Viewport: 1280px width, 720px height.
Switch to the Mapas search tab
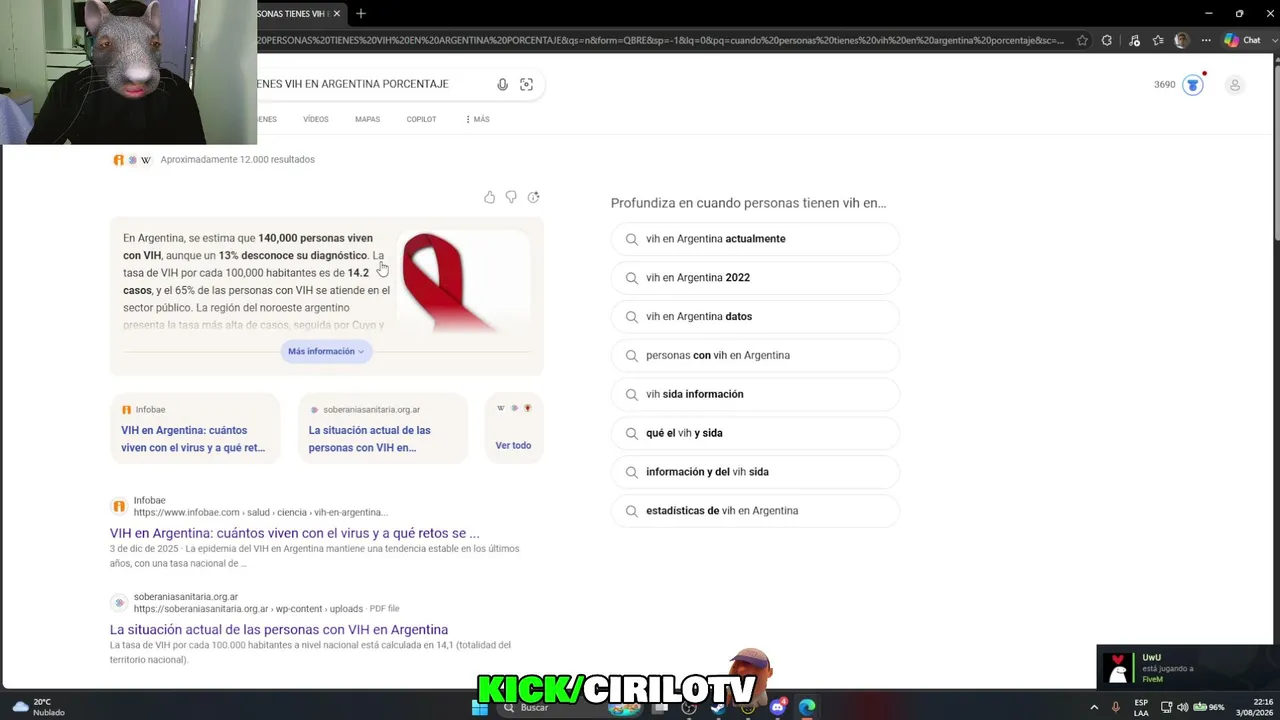pos(367,119)
